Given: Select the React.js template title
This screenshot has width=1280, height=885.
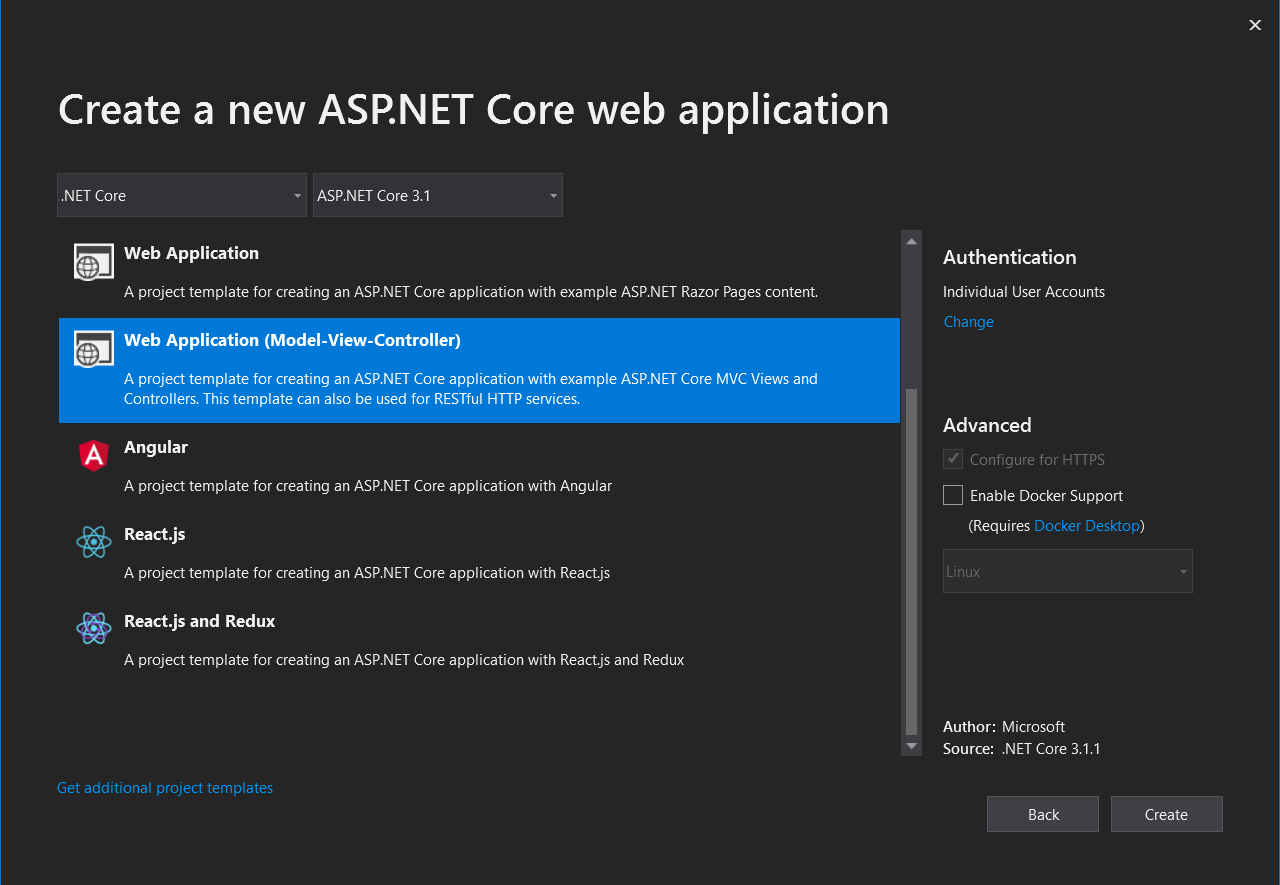Looking at the screenshot, I should 155,534.
